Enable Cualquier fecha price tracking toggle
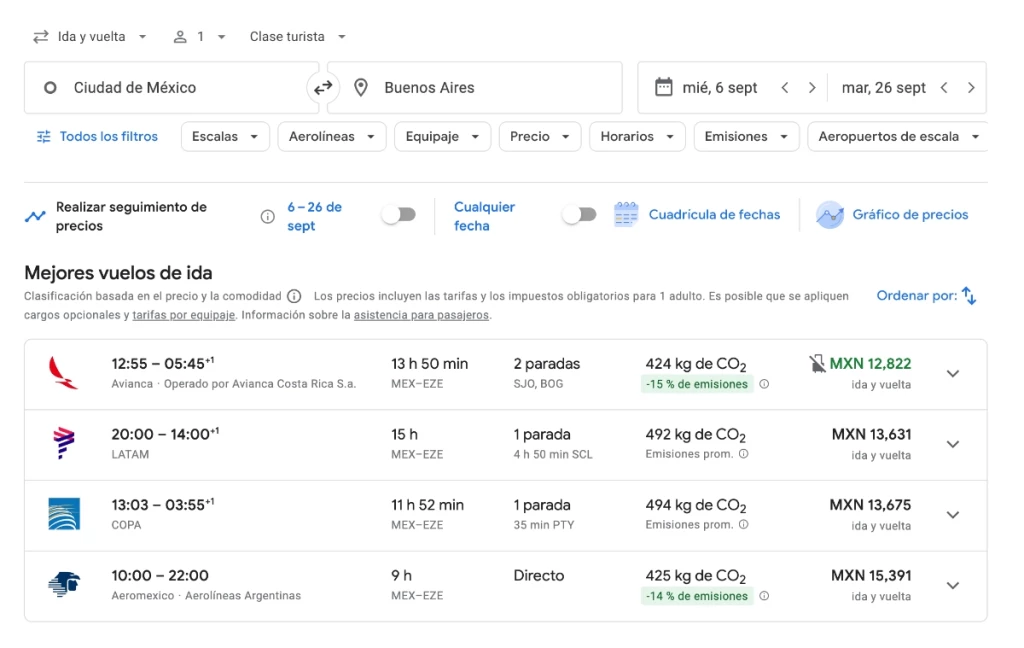 coord(578,215)
